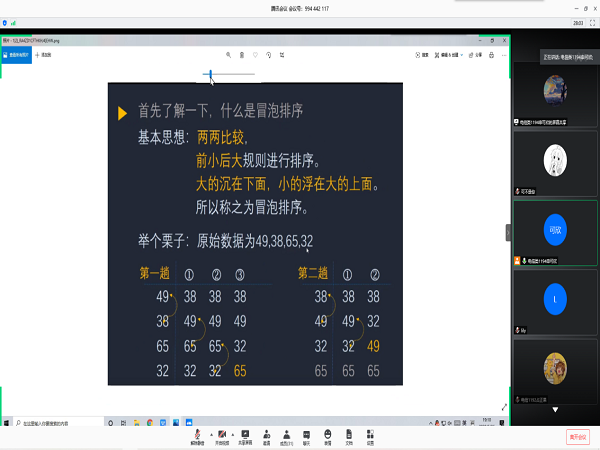Select the blue image viewer tab
This screenshot has width=600, height=450.
17,55
